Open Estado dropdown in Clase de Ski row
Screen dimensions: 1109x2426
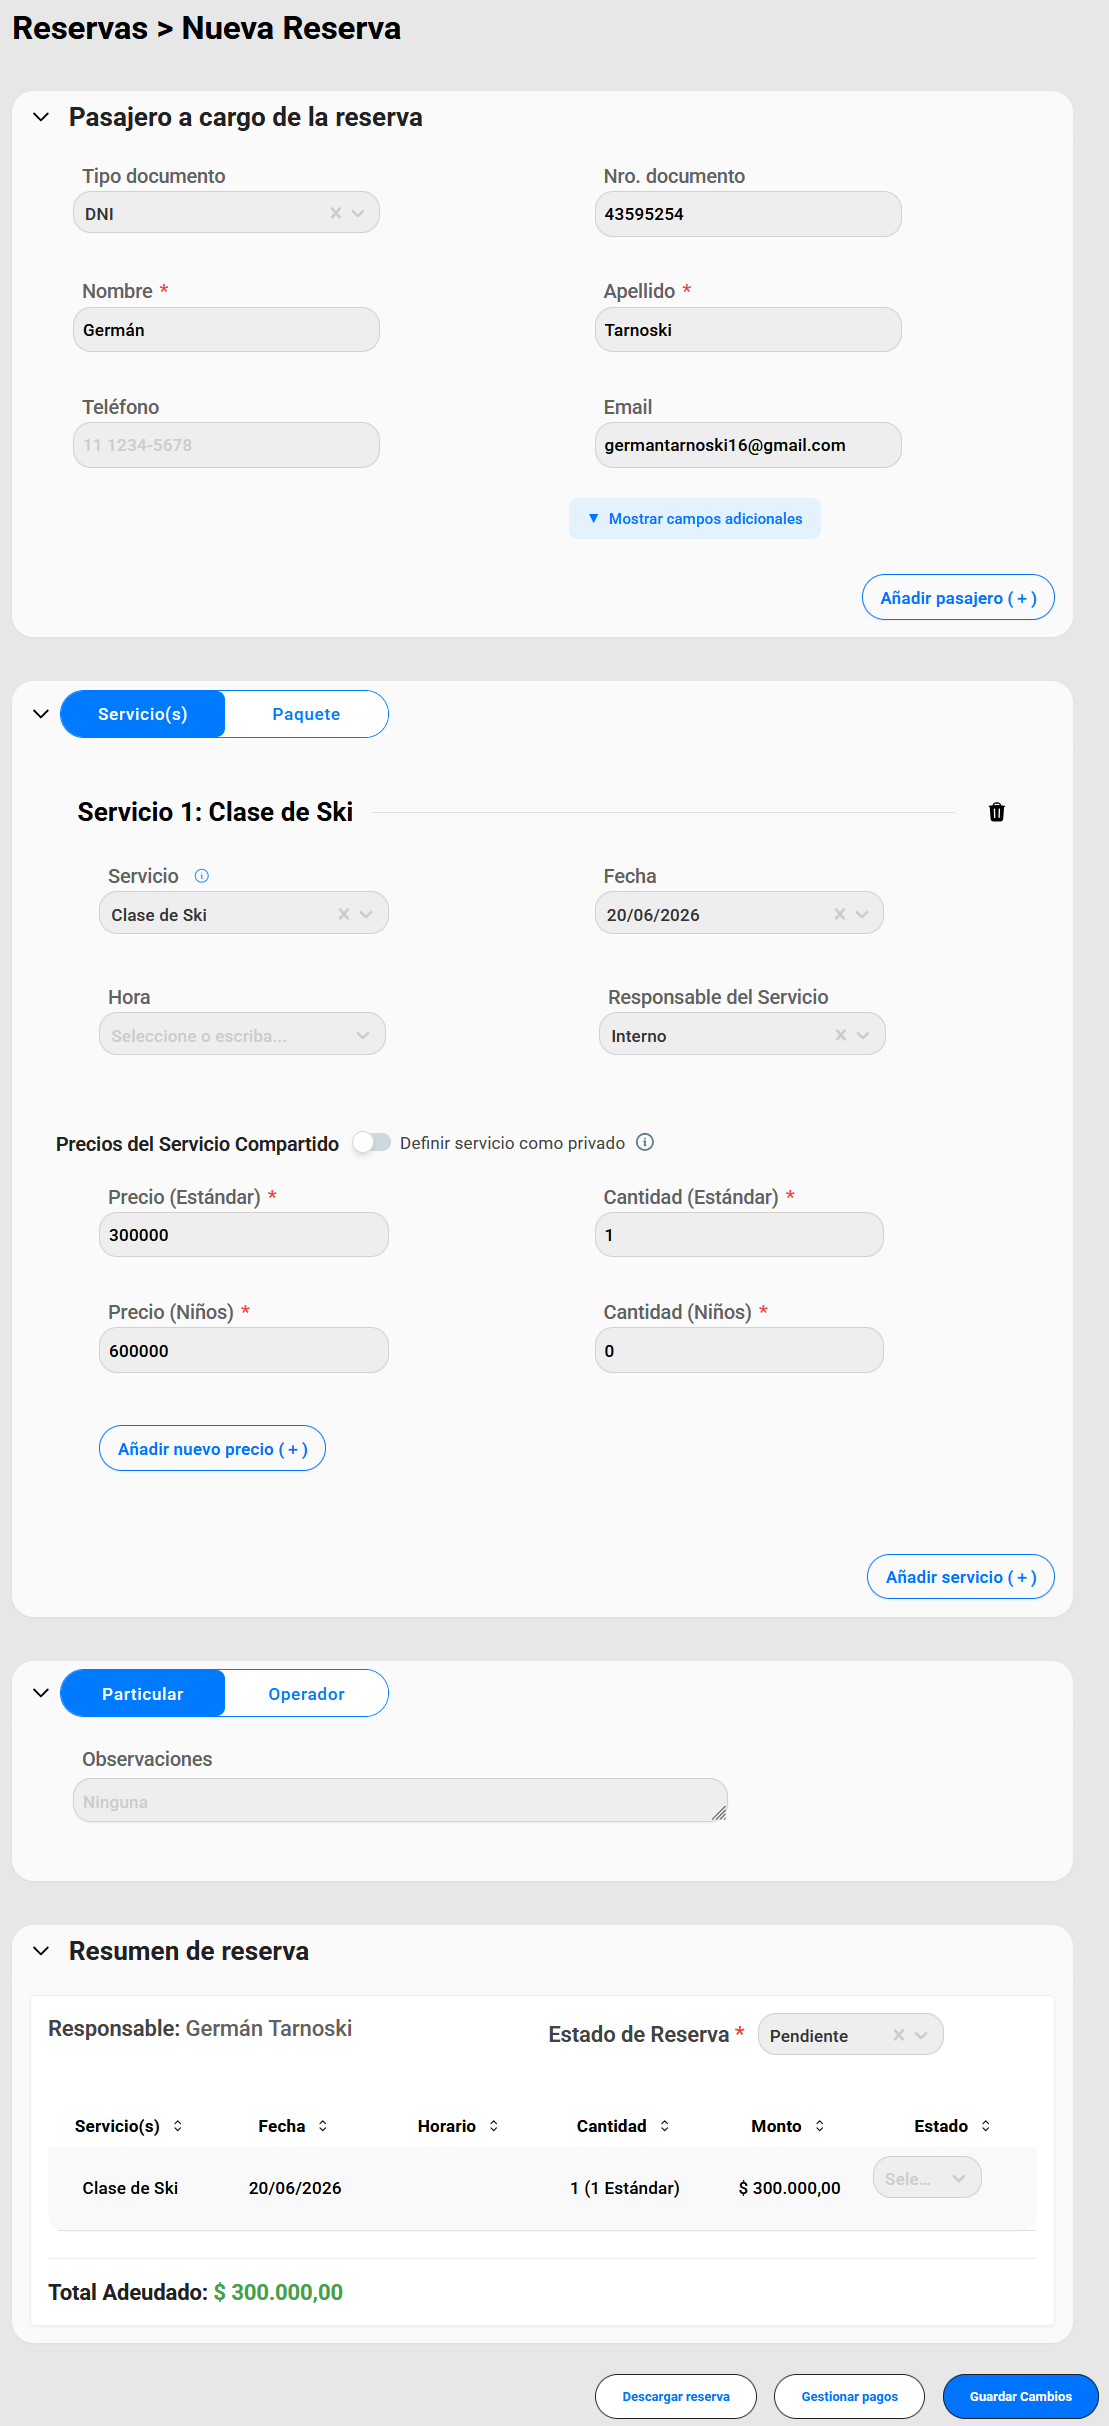click(x=927, y=2178)
